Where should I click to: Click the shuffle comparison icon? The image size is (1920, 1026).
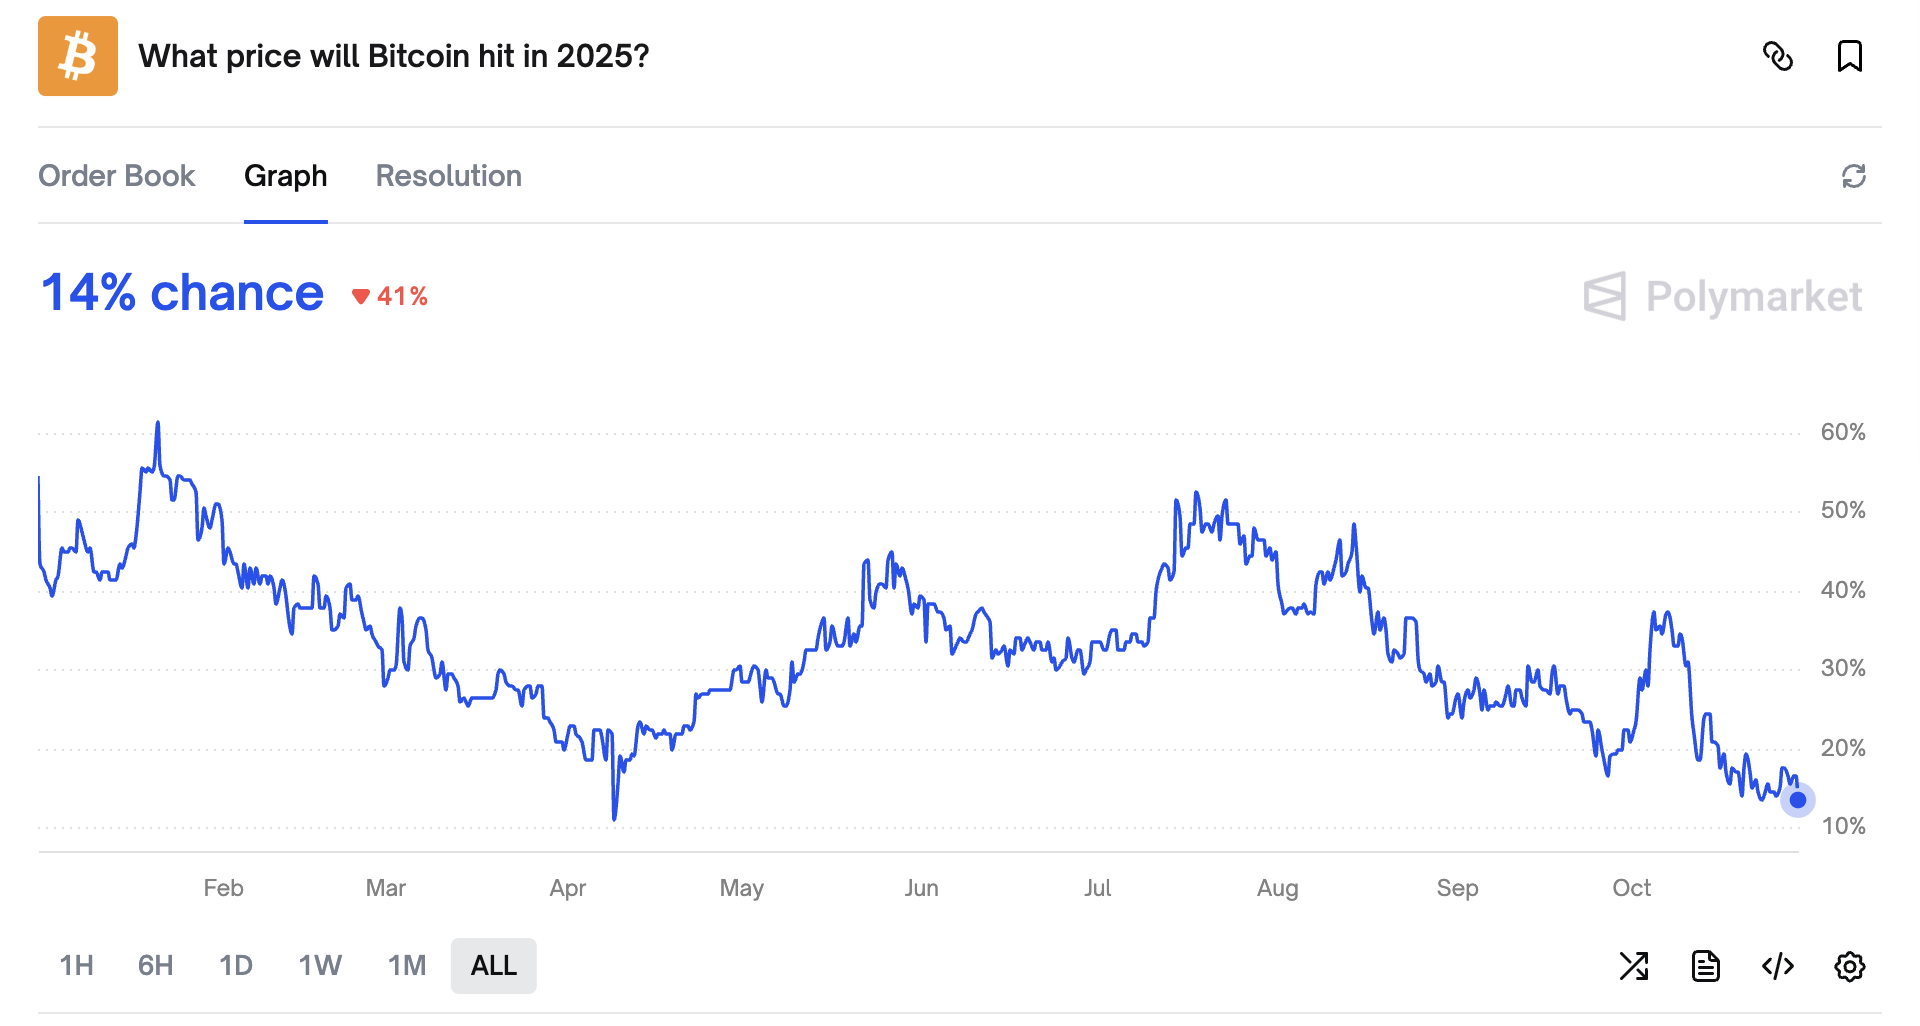(1634, 966)
